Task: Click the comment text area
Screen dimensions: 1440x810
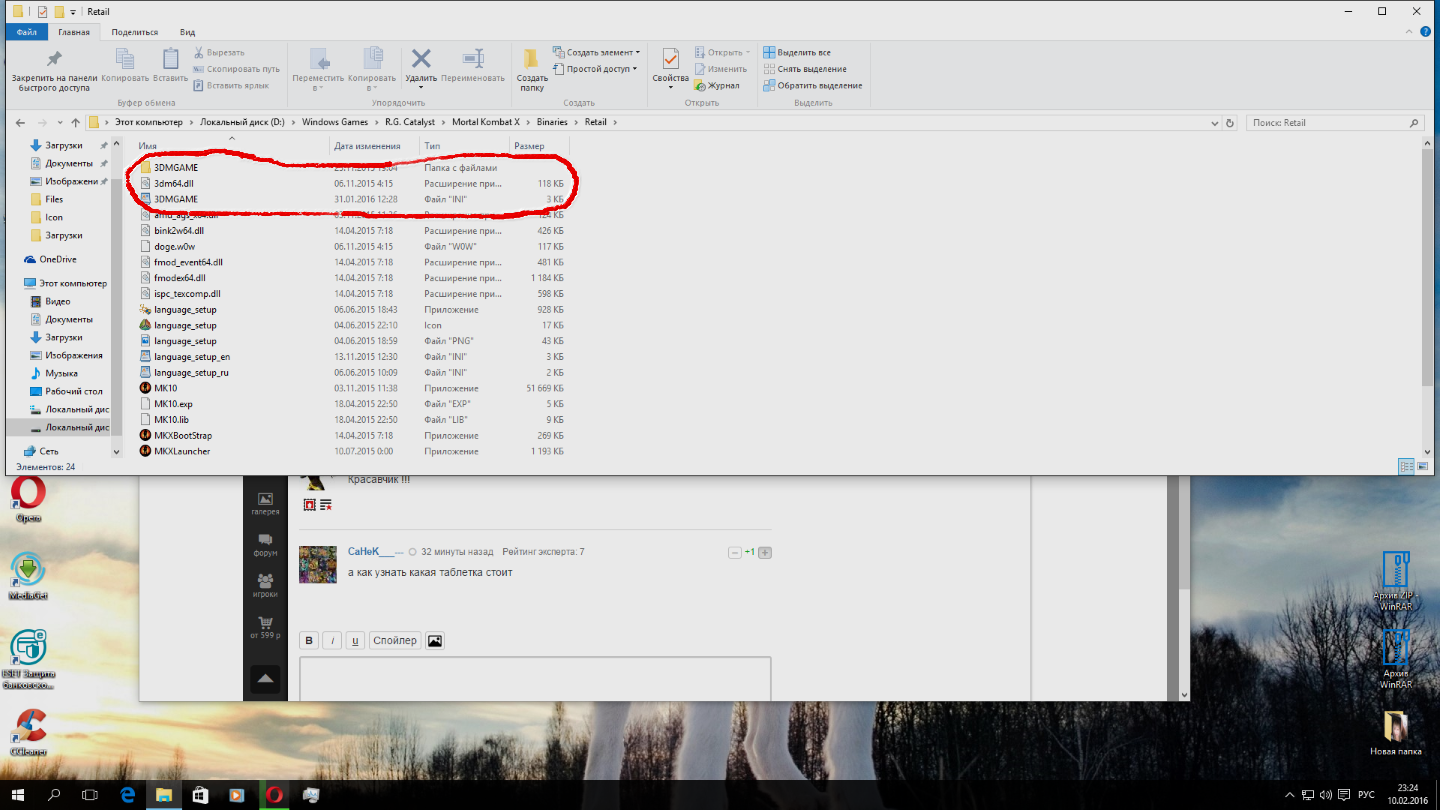Action: [535, 678]
